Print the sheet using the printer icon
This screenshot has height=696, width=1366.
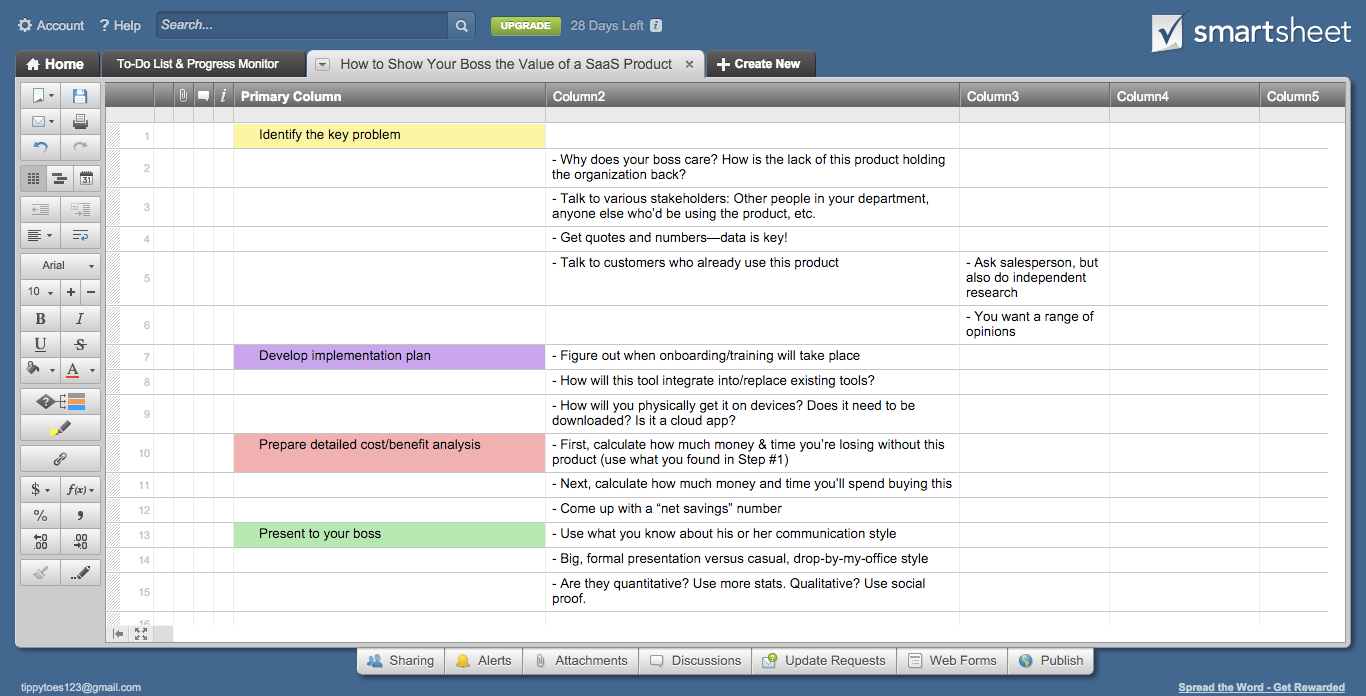(x=80, y=122)
